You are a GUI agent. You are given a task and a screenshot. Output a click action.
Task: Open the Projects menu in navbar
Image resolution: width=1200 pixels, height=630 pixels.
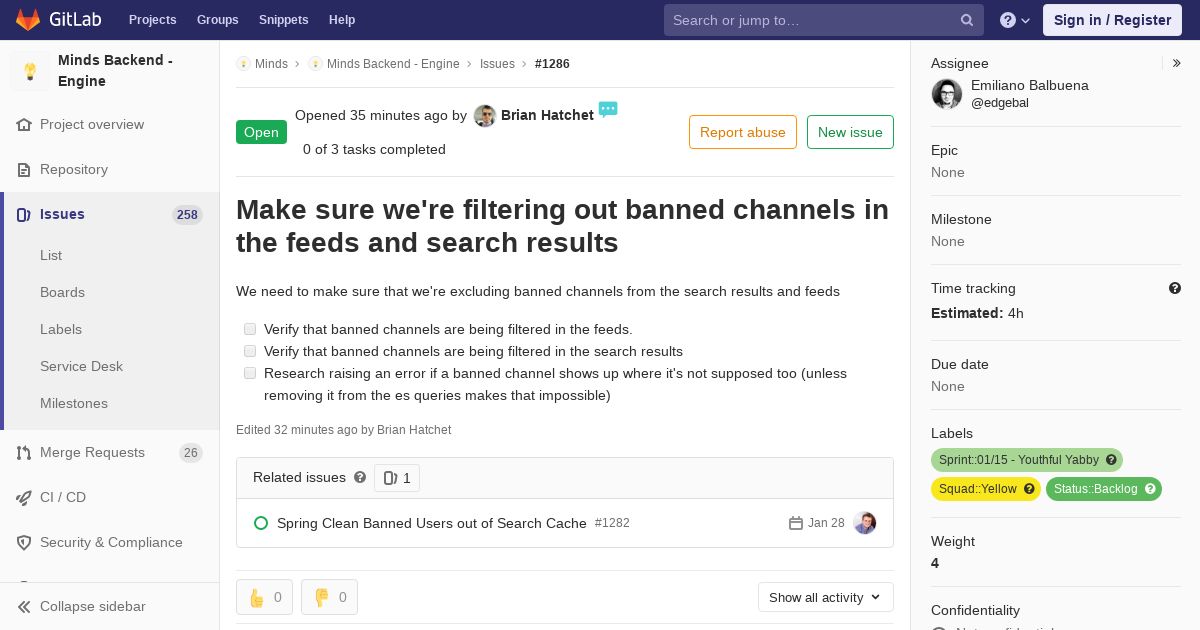152,20
